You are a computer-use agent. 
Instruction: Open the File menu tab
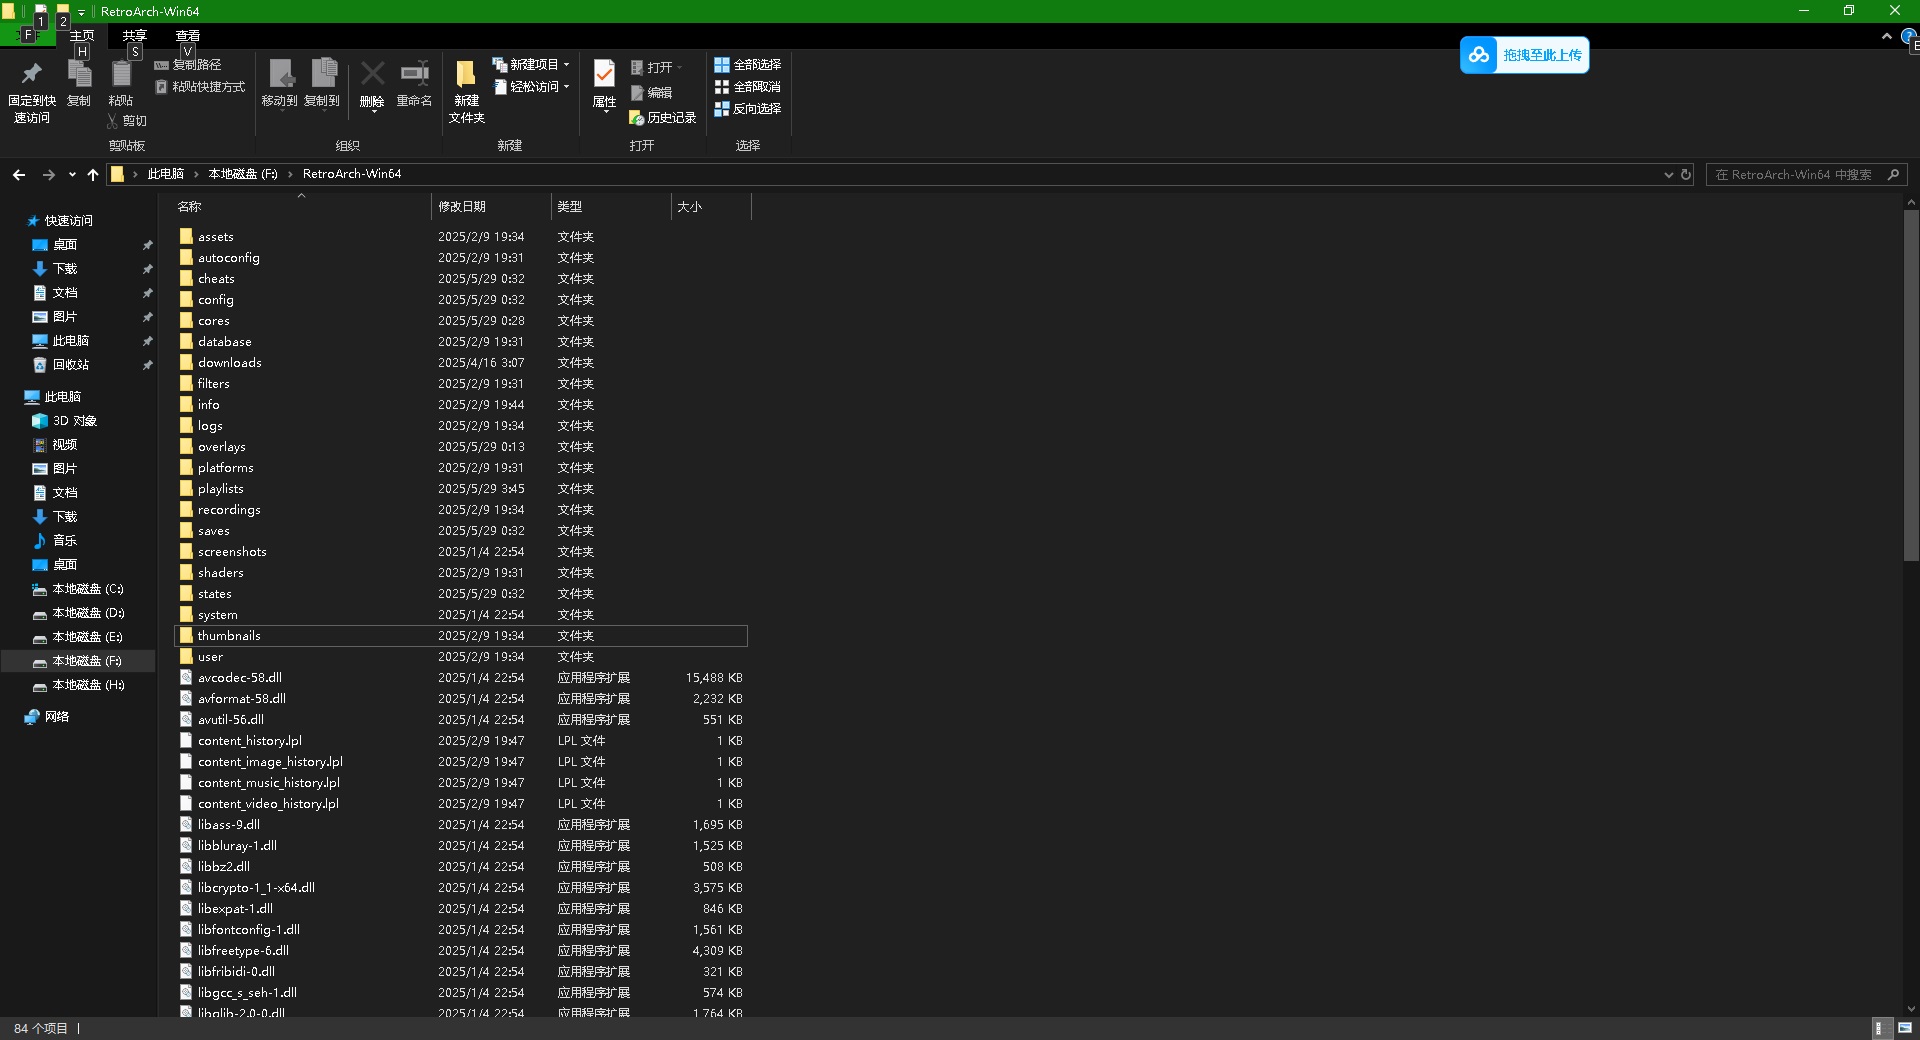click(x=29, y=36)
